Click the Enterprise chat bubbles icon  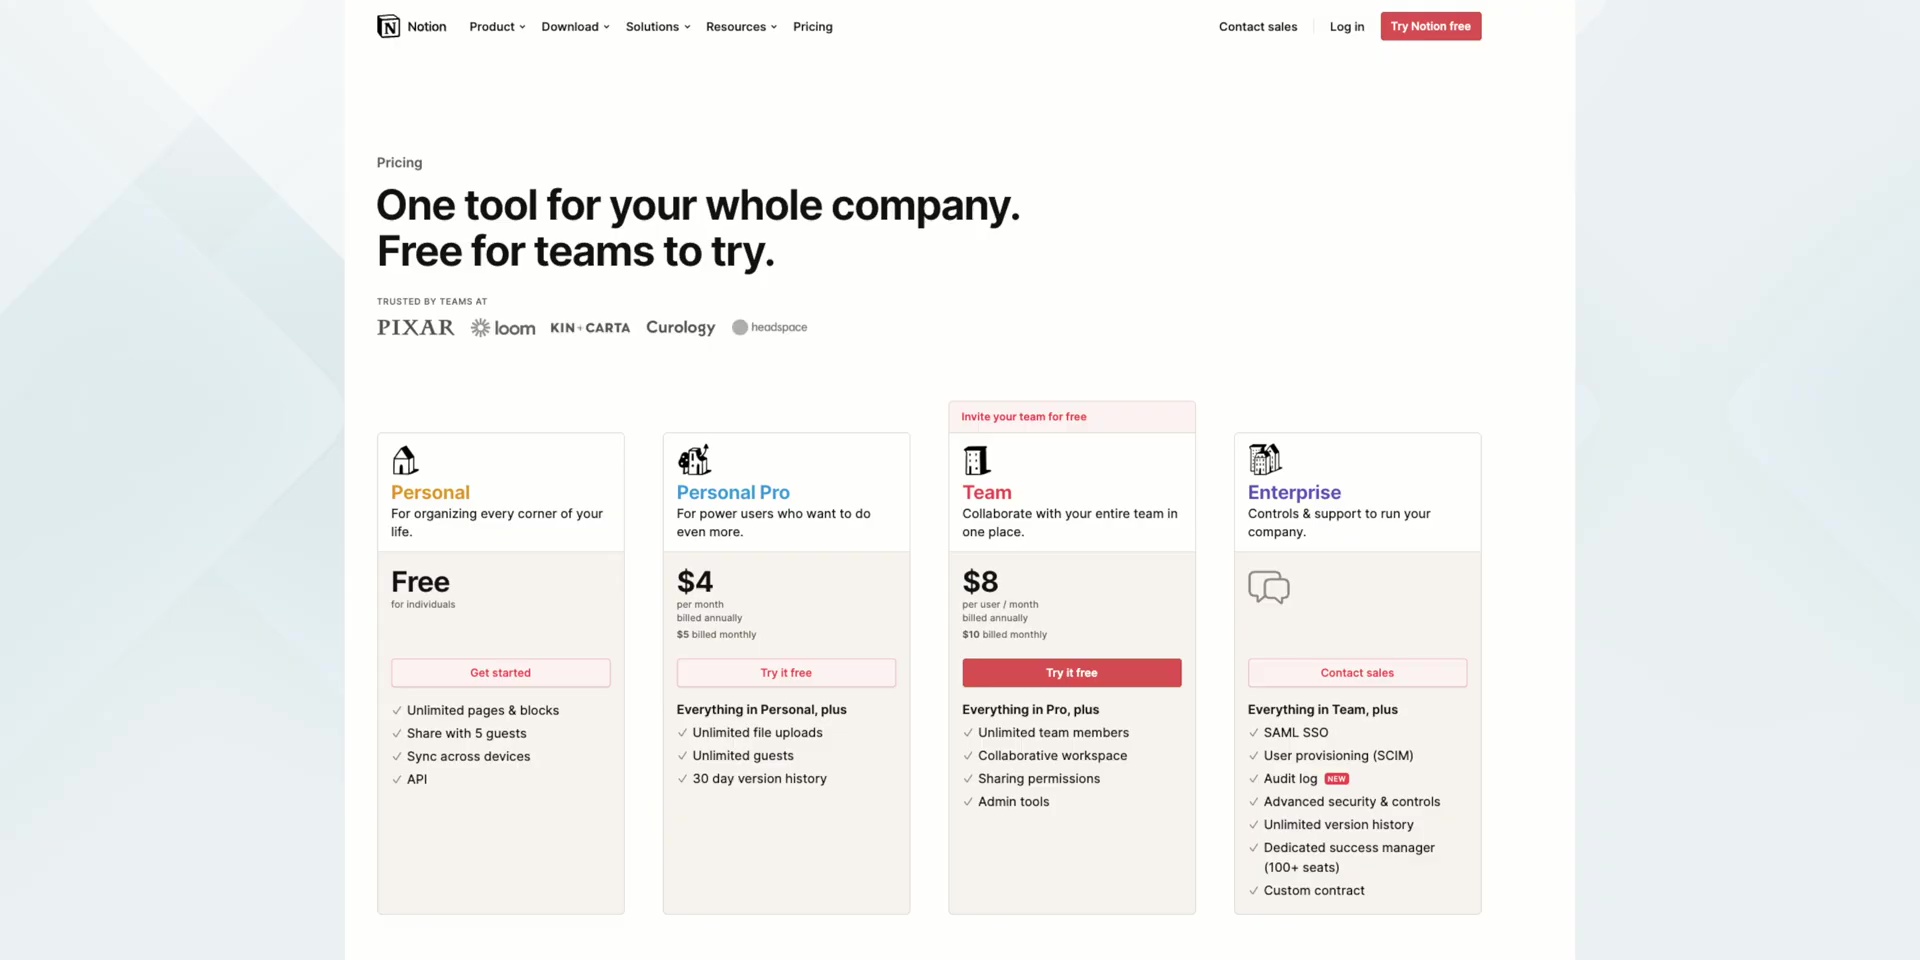point(1269,587)
